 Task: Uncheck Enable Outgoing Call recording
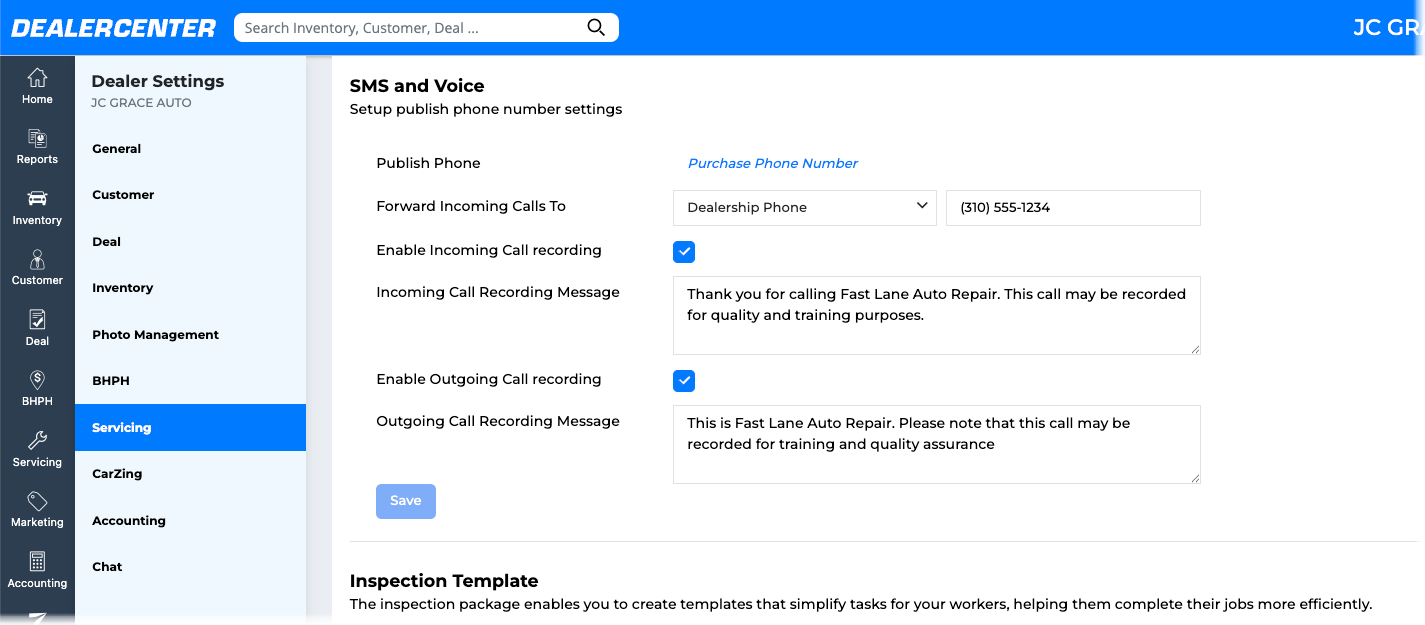(684, 381)
